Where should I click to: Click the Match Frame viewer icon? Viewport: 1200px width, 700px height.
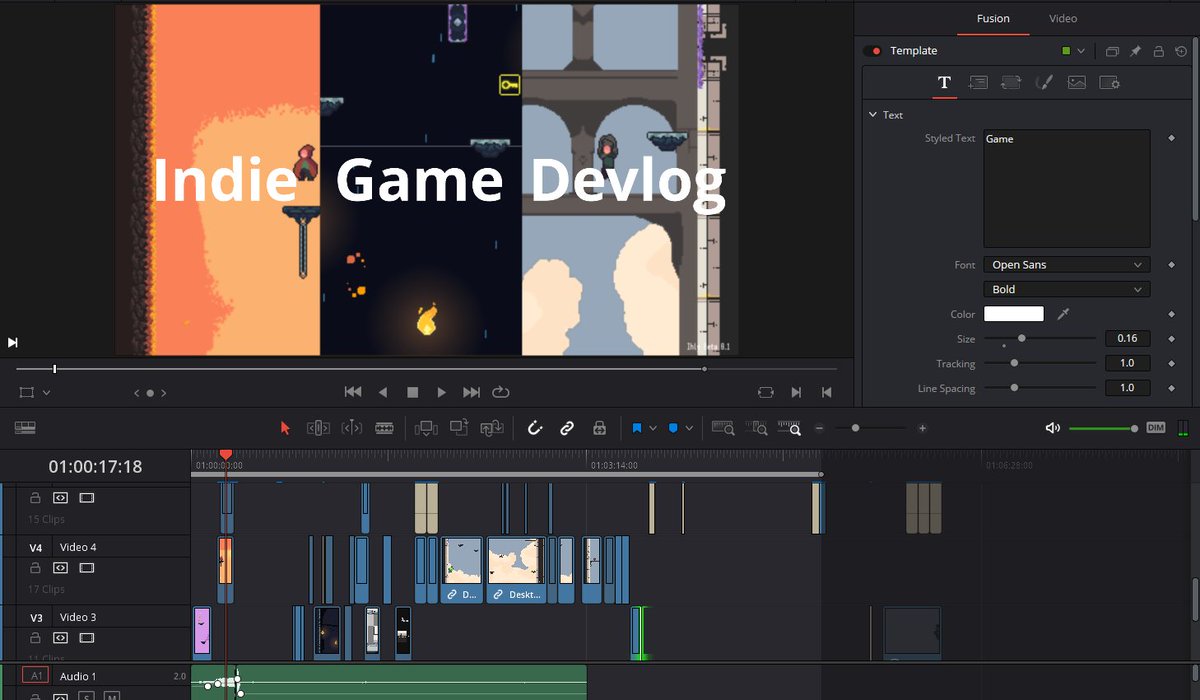tap(765, 393)
